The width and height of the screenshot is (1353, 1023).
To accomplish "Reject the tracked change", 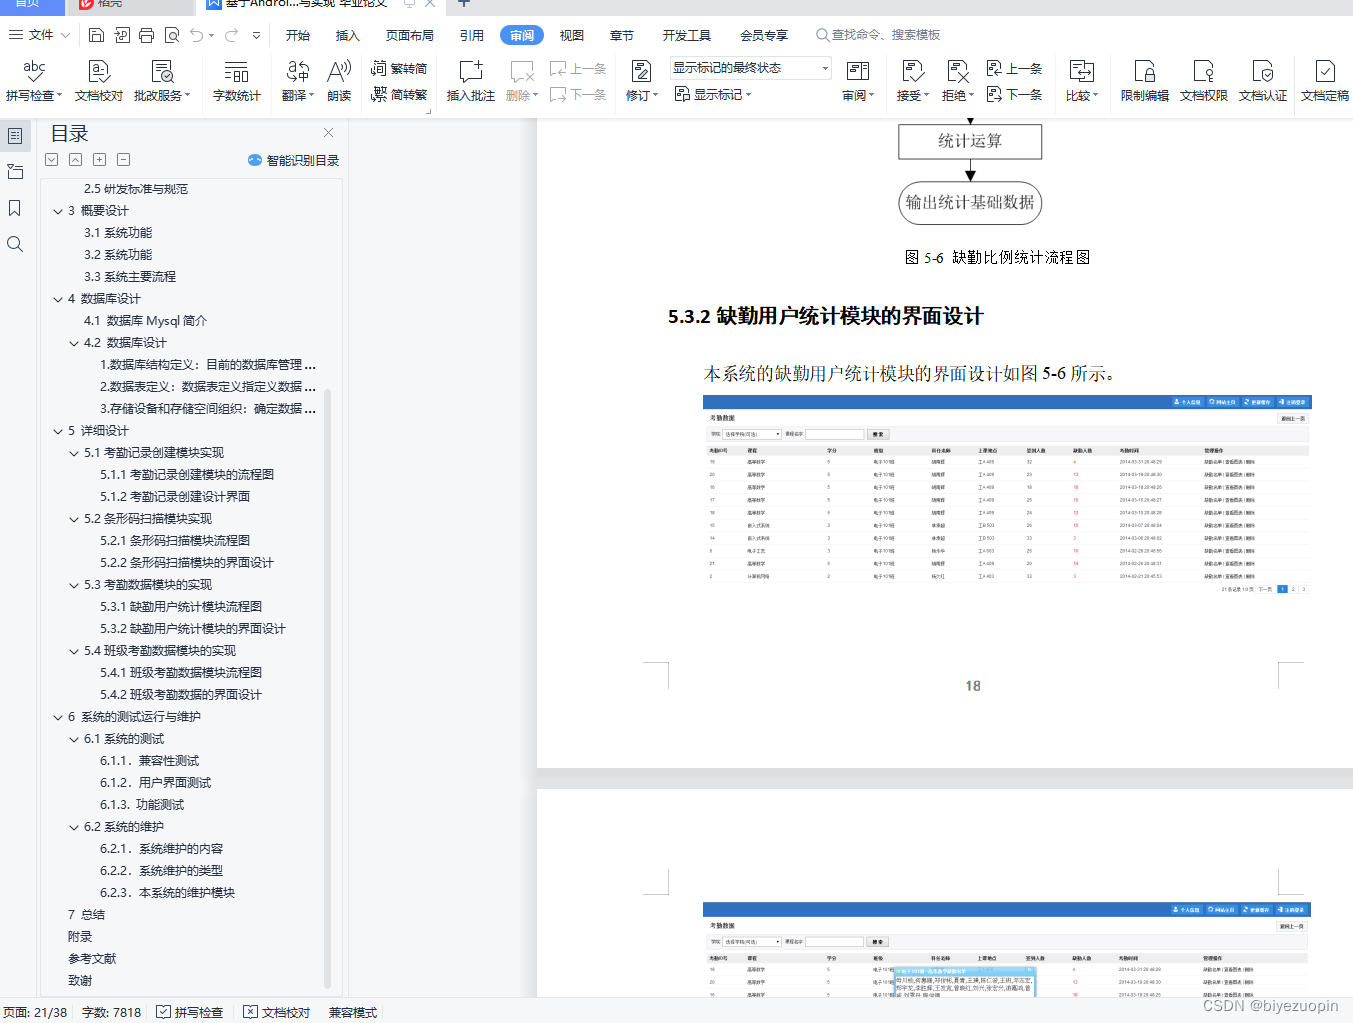I will [x=957, y=81].
